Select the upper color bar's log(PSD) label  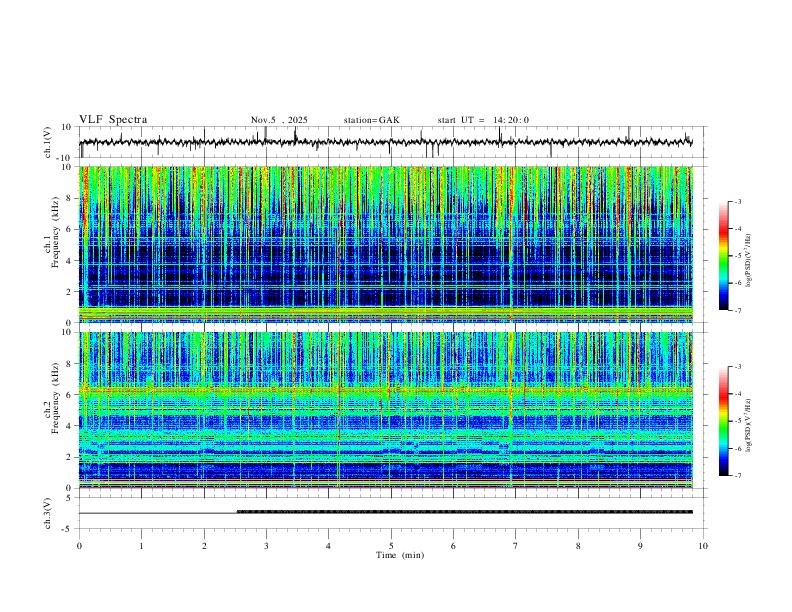[x=749, y=261]
